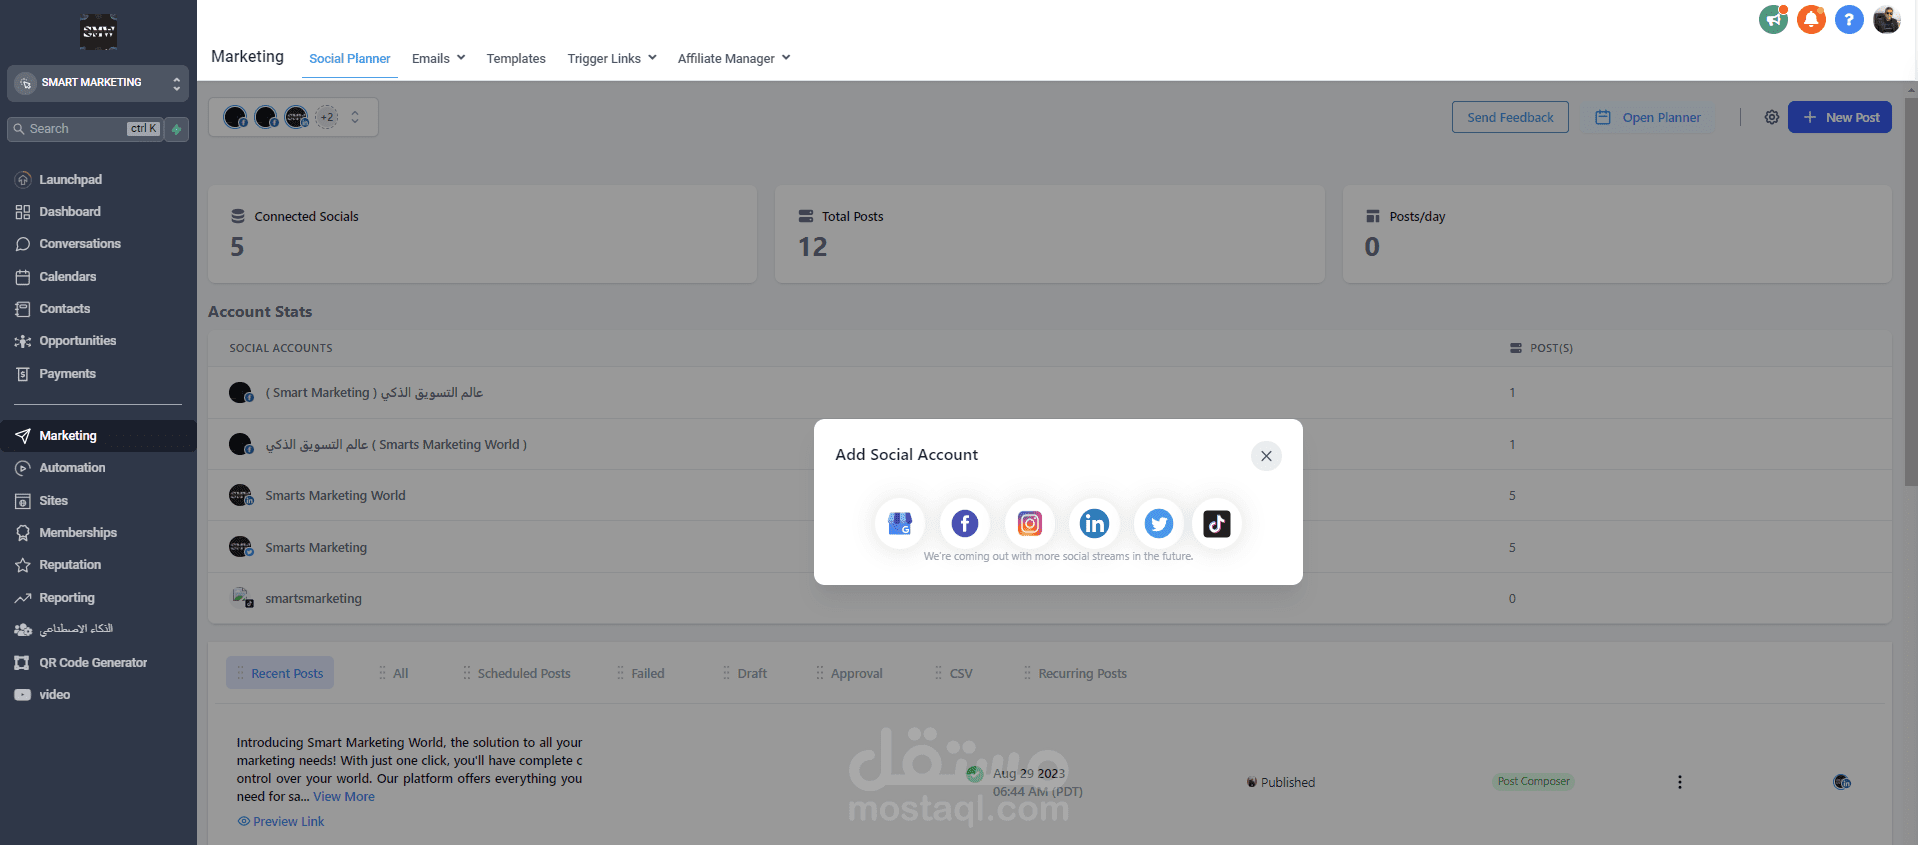The image size is (1918, 845).
Task: Click the smartsmarketing account row
Action: [x=1050, y=598]
